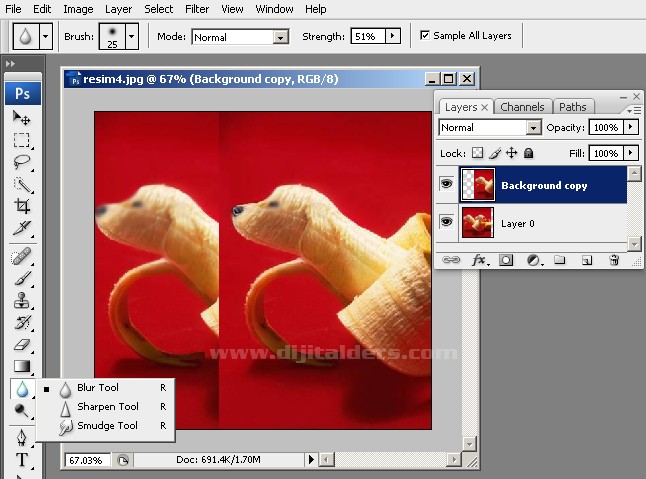
Task: Open the Window menu
Action: click(274, 9)
